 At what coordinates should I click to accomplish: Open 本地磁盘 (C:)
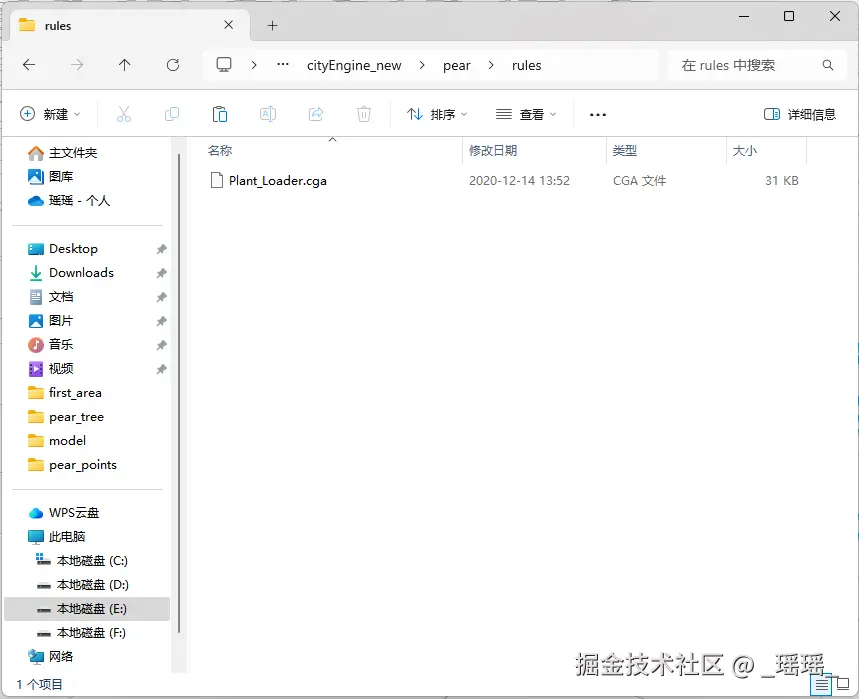(x=82, y=561)
